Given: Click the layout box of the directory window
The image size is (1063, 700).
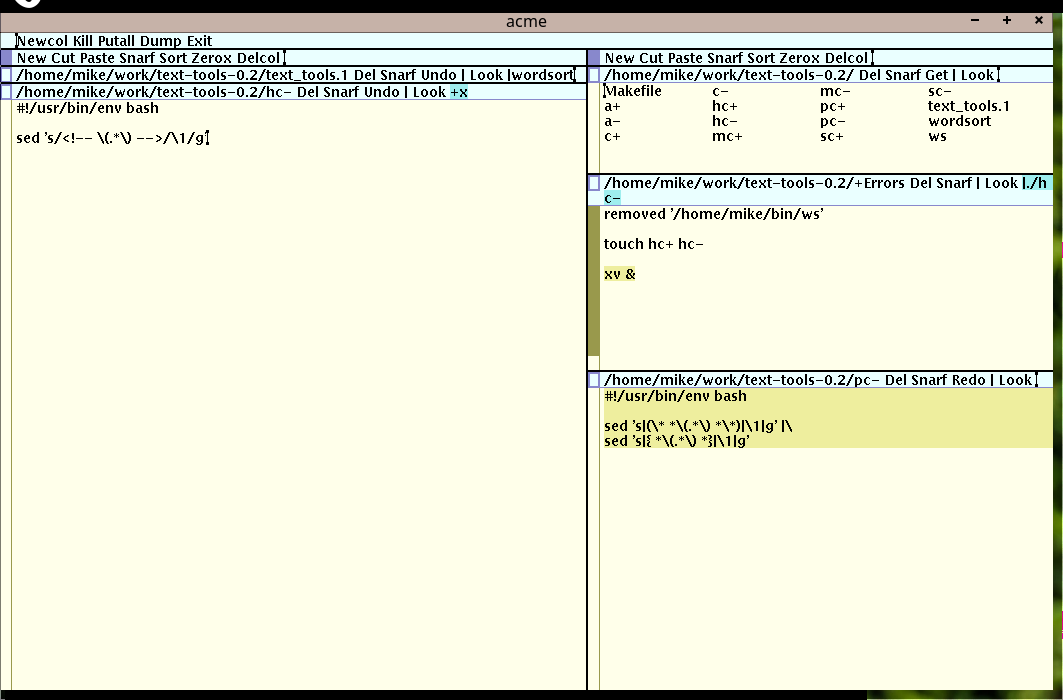Looking at the screenshot, I should 594,75.
